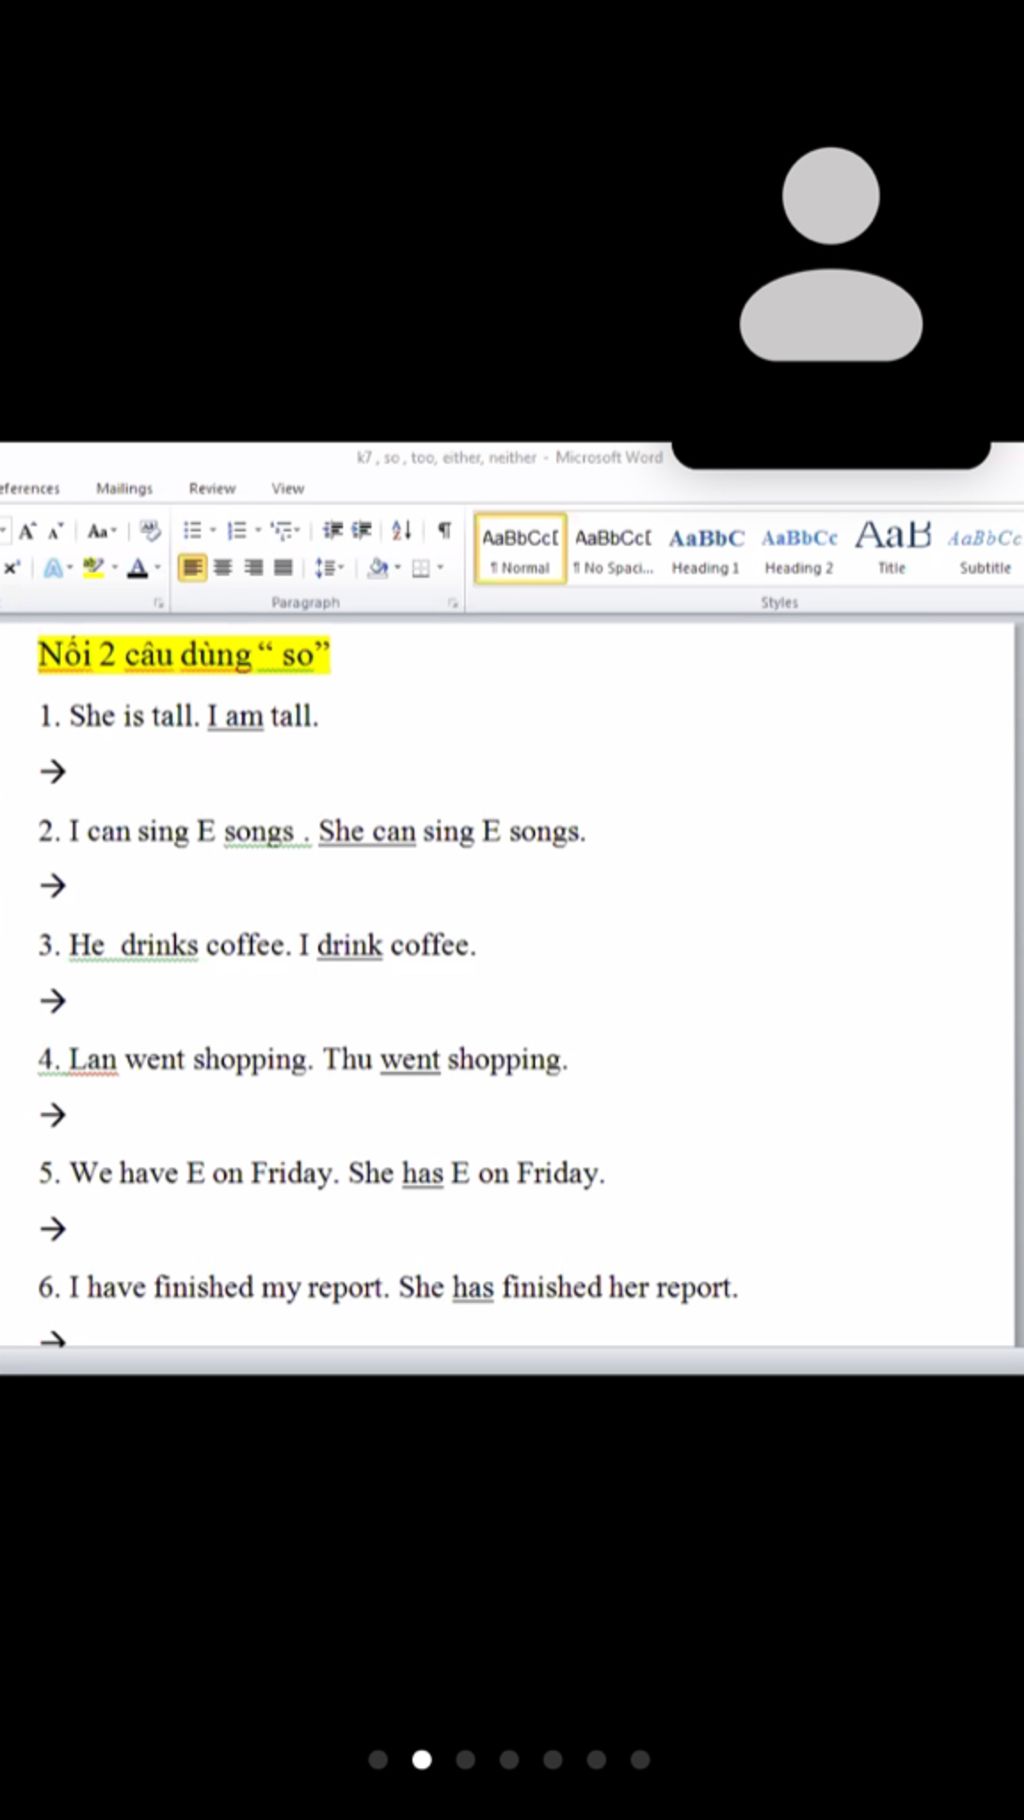Click the Text Effects icon
This screenshot has height=1820, width=1024.
[x=53, y=568]
